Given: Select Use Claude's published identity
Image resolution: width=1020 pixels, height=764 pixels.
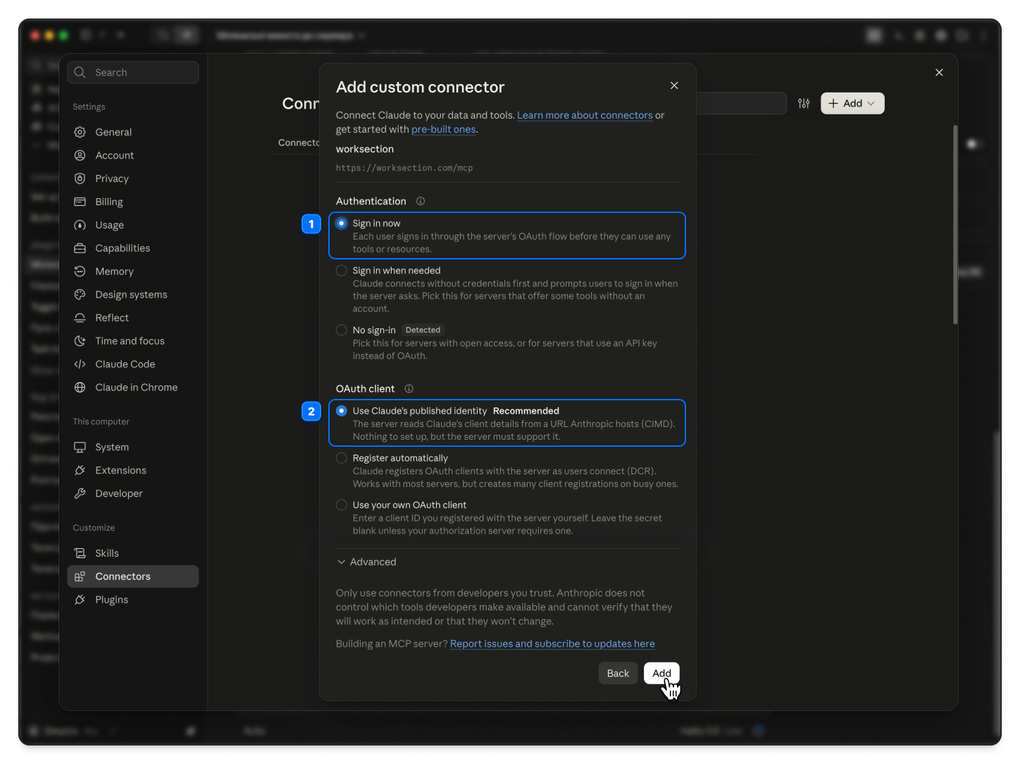Looking at the screenshot, I should [342, 411].
